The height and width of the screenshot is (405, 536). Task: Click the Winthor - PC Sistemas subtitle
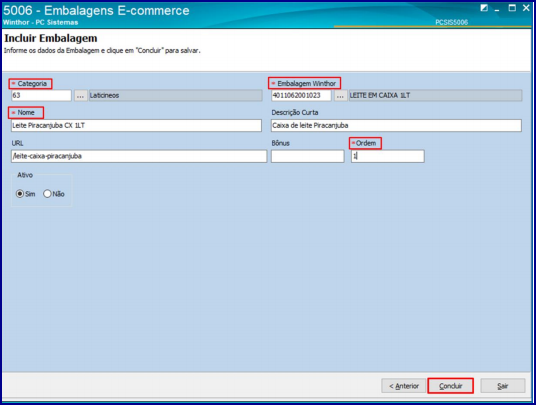[x=40, y=22]
